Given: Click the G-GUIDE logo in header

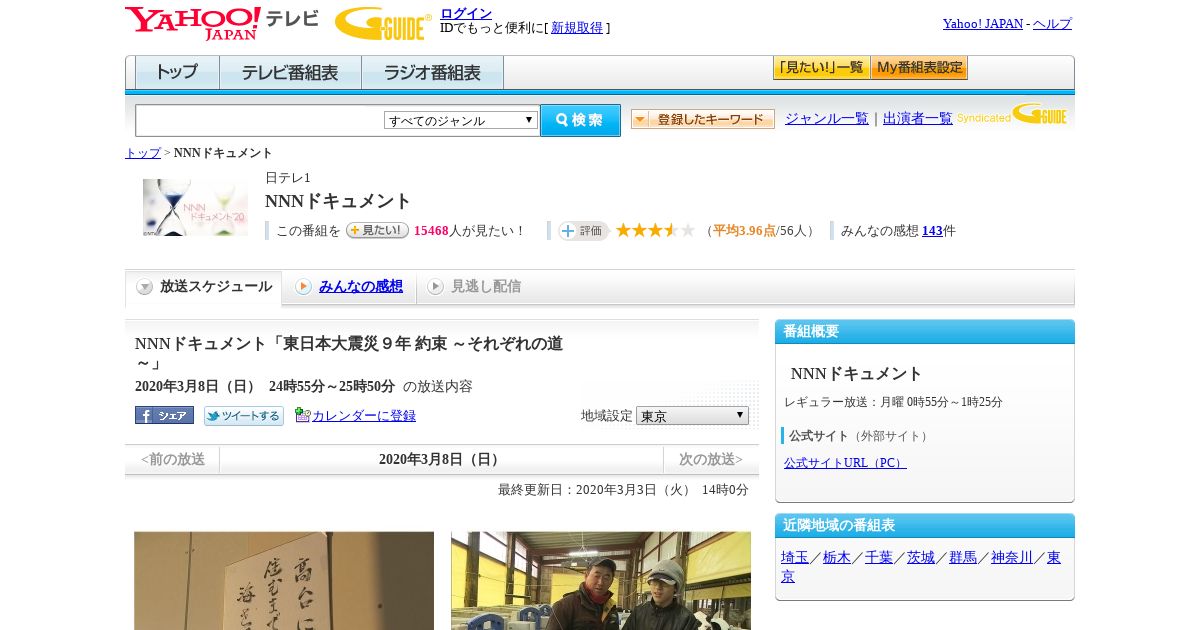Looking at the screenshot, I should click(383, 23).
